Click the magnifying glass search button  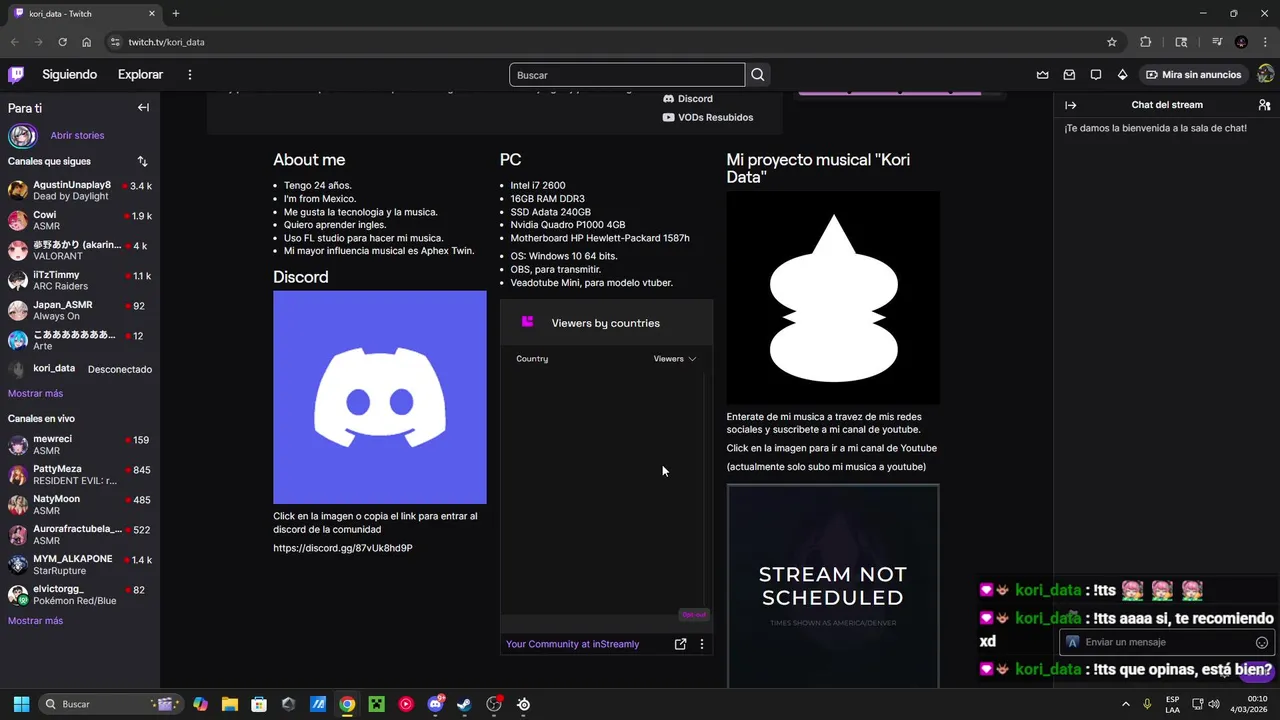tap(758, 75)
